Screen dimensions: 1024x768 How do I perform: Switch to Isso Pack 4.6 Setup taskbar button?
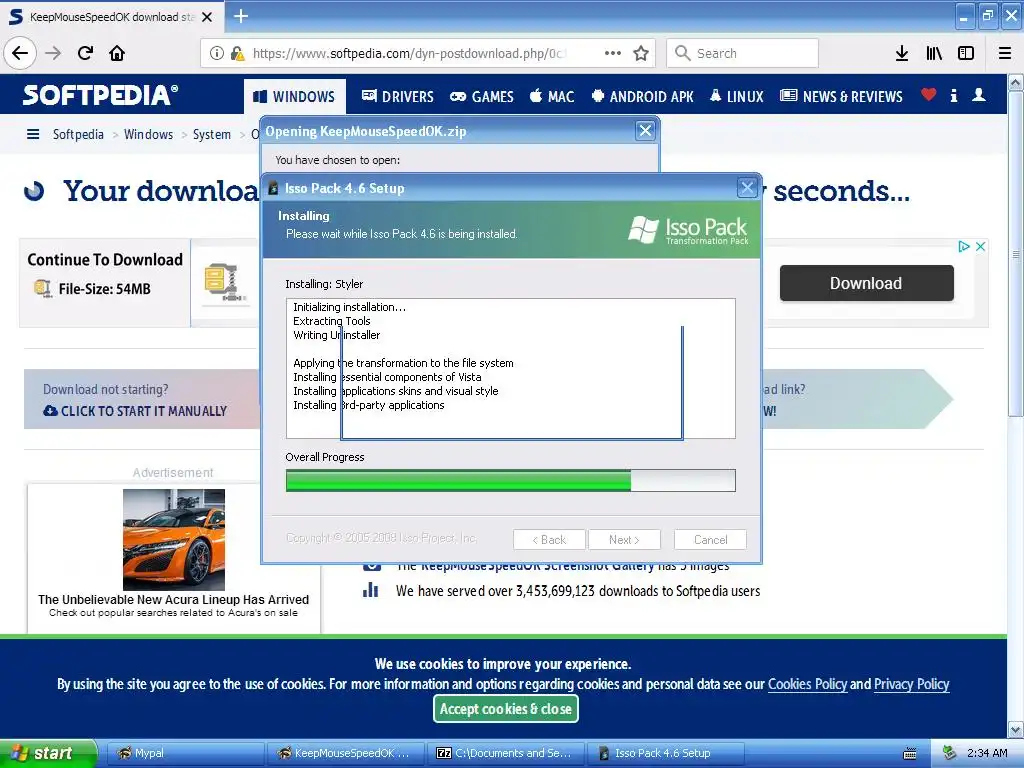point(665,753)
